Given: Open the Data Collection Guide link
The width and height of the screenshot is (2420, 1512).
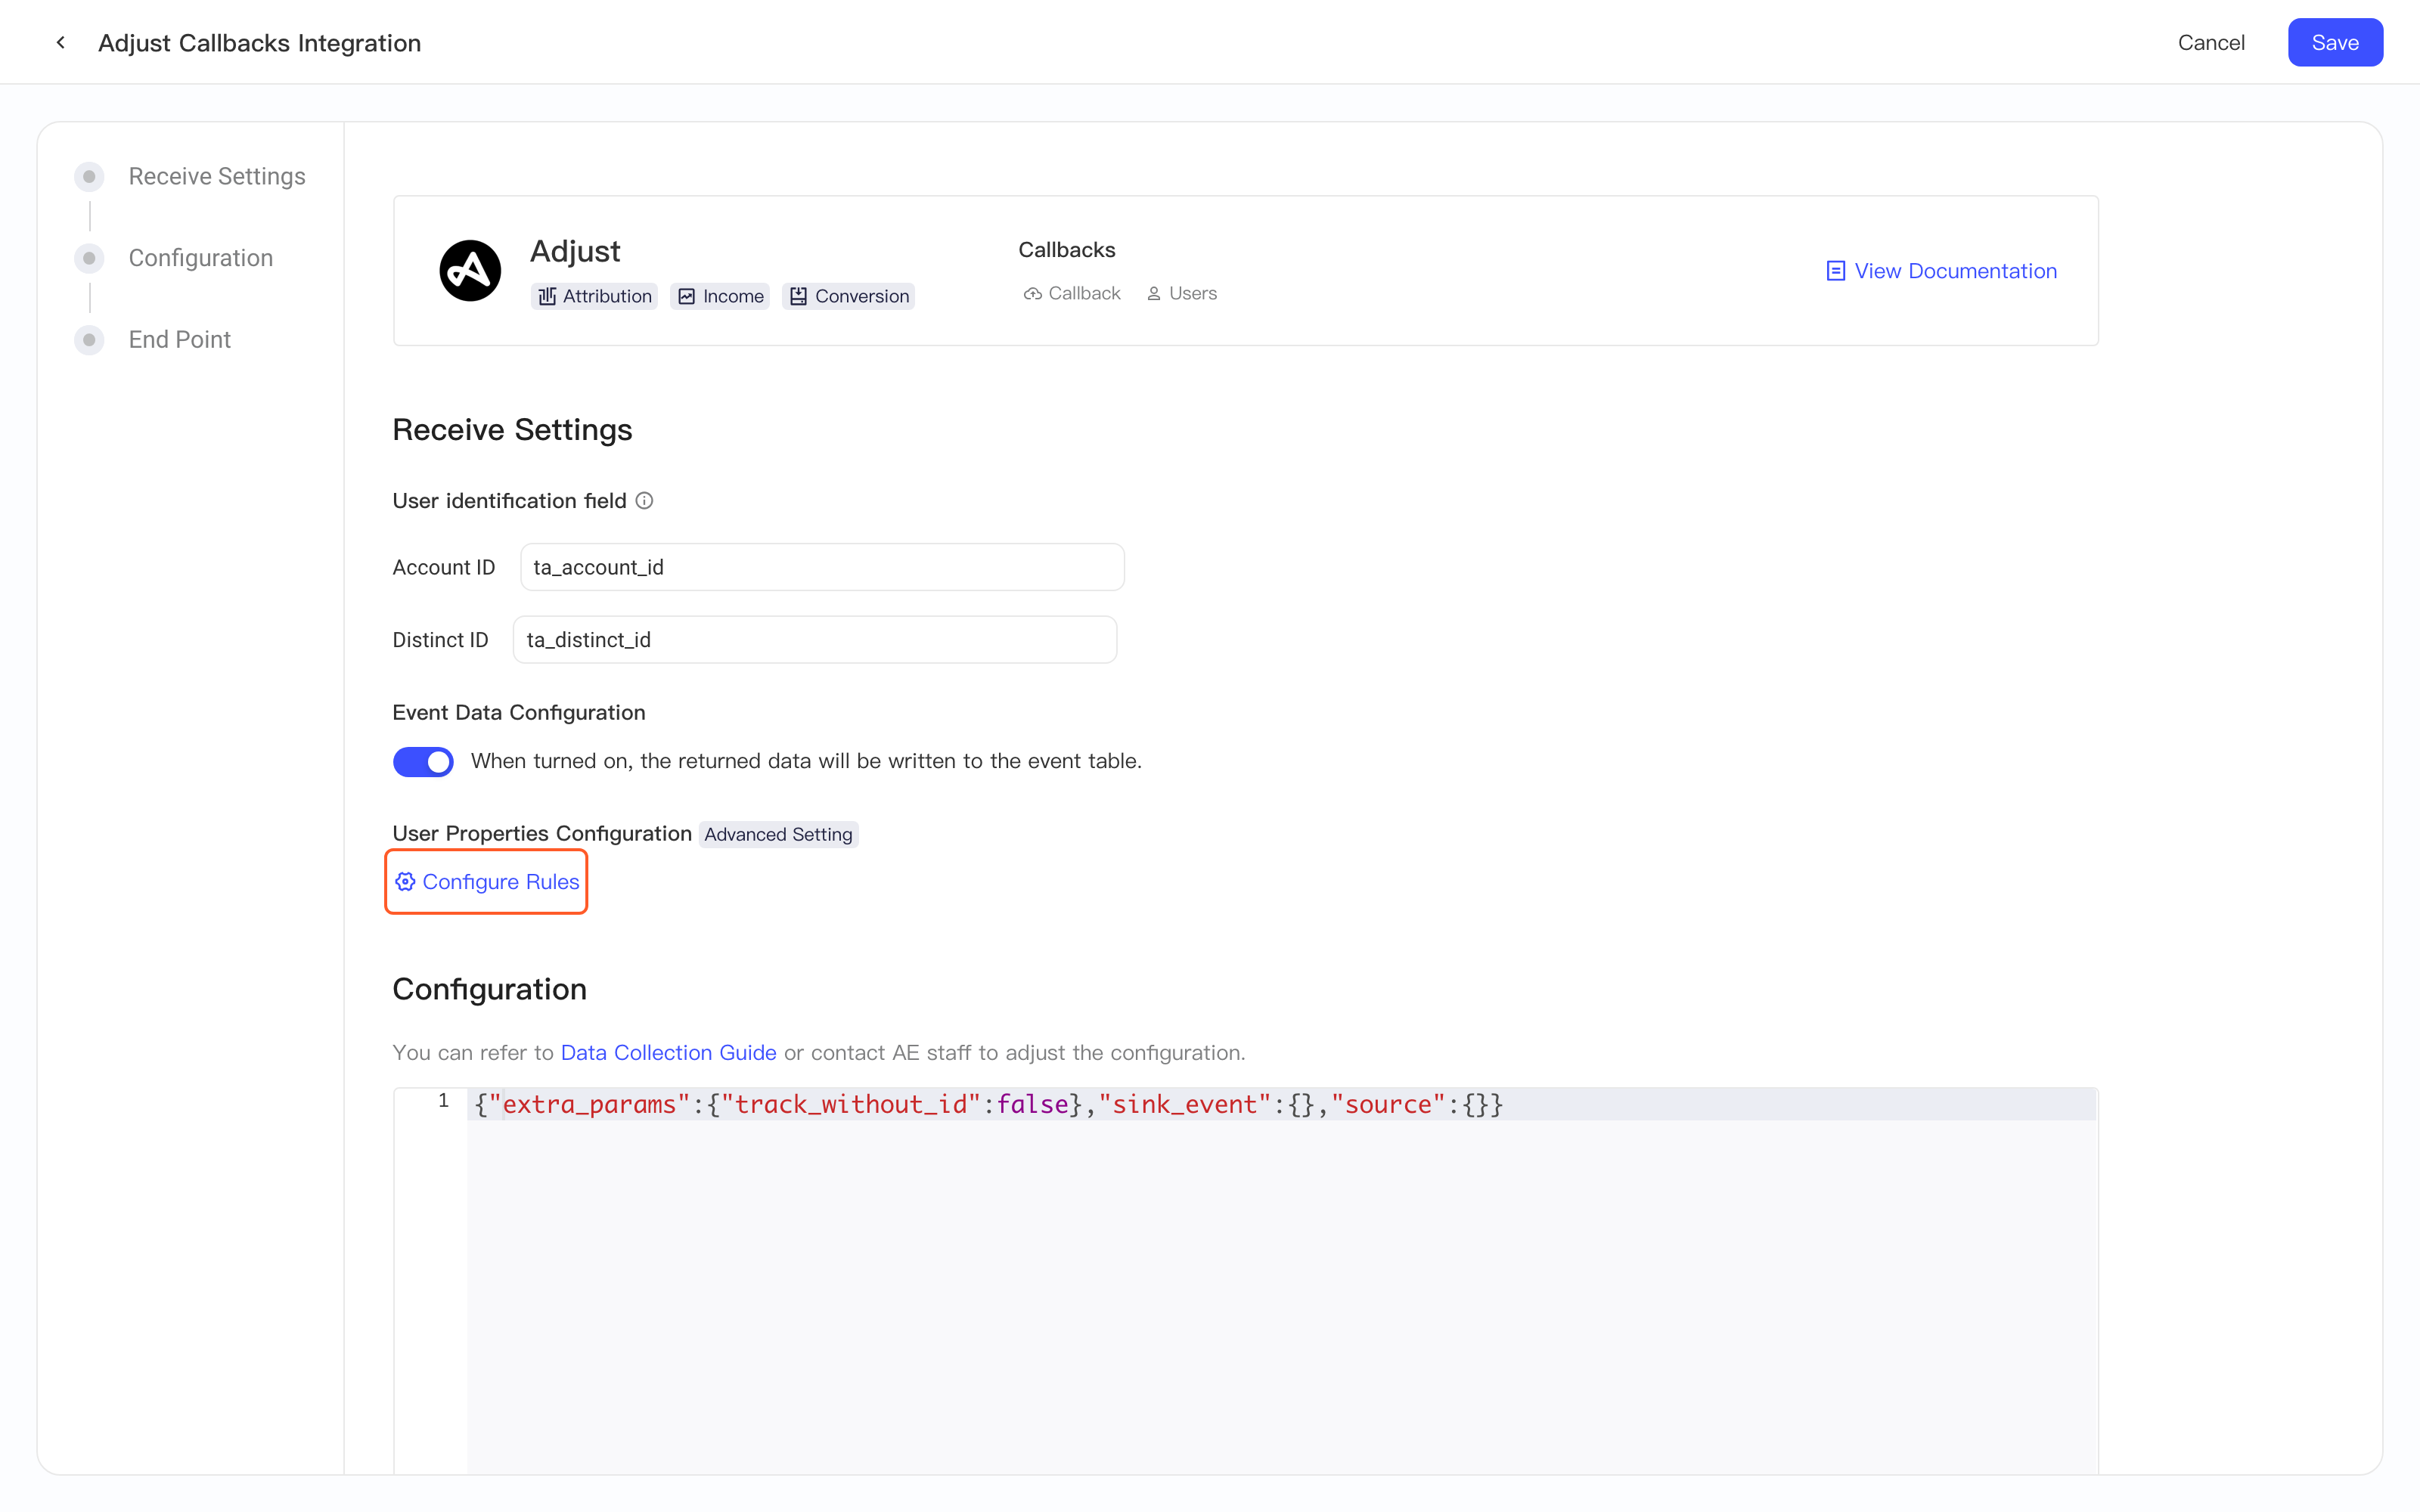Looking at the screenshot, I should coord(668,1053).
